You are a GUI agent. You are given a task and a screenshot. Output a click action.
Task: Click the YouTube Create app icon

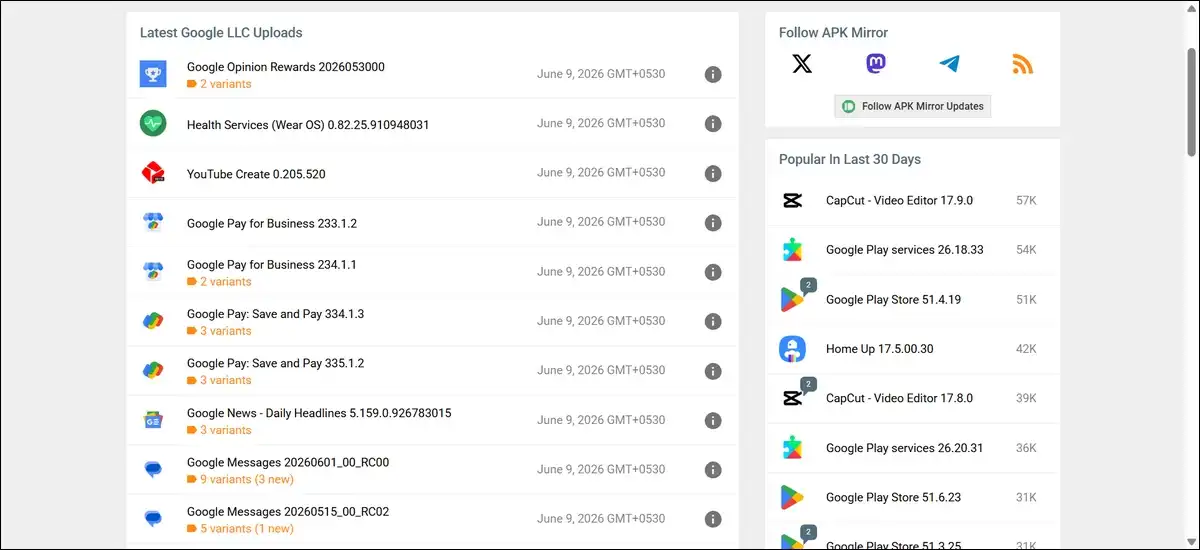[x=153, y=173]
